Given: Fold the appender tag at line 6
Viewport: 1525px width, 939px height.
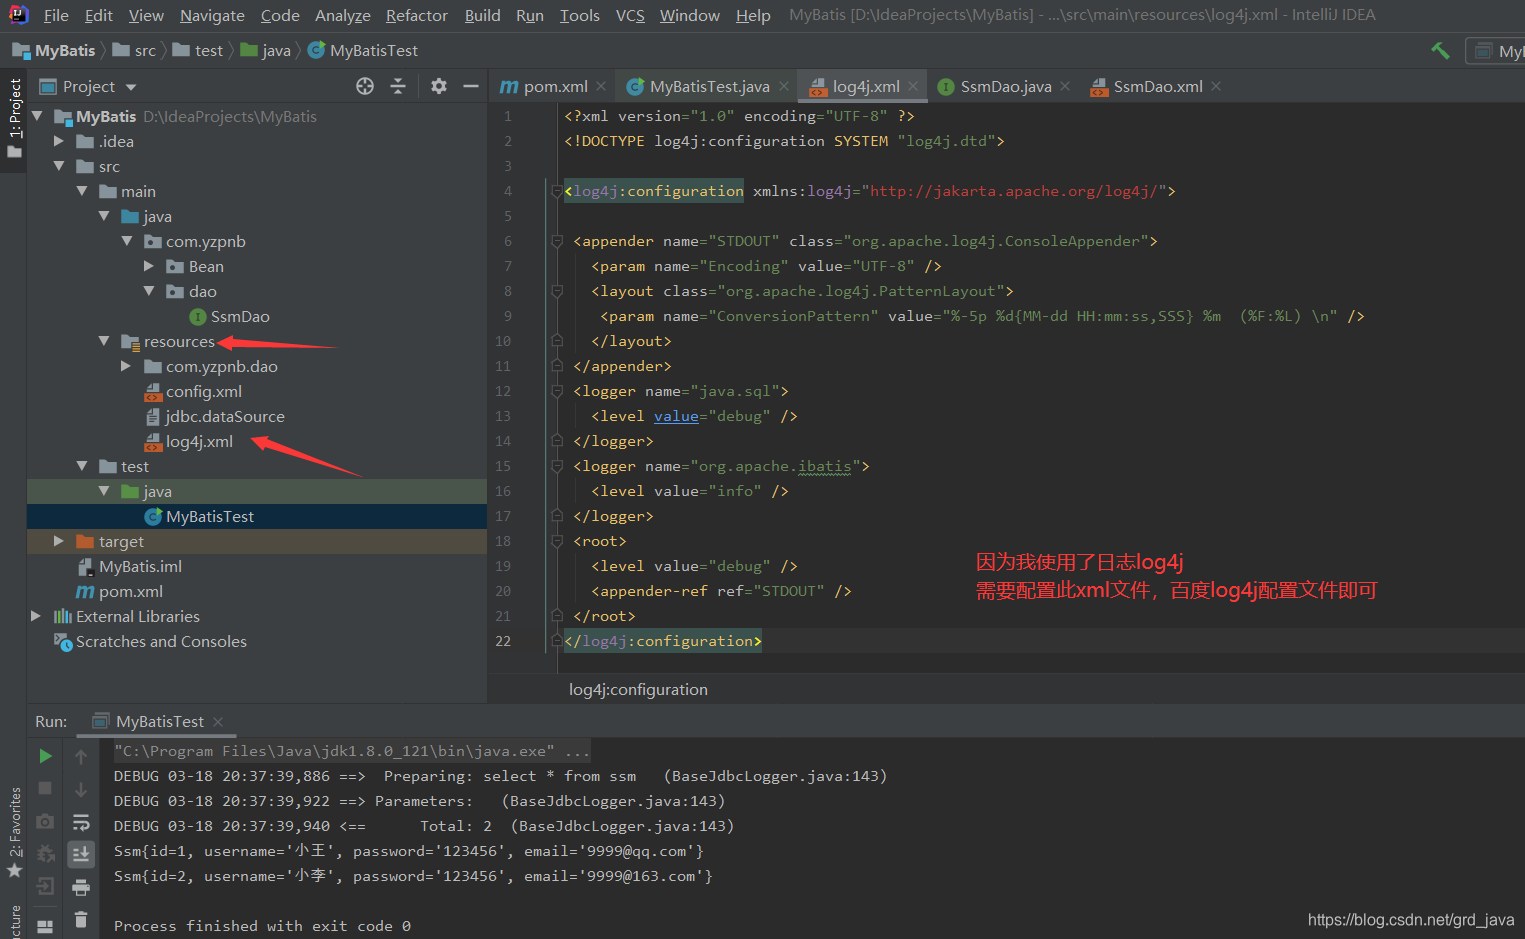Looking at the screenshot, I should (557, 241).
